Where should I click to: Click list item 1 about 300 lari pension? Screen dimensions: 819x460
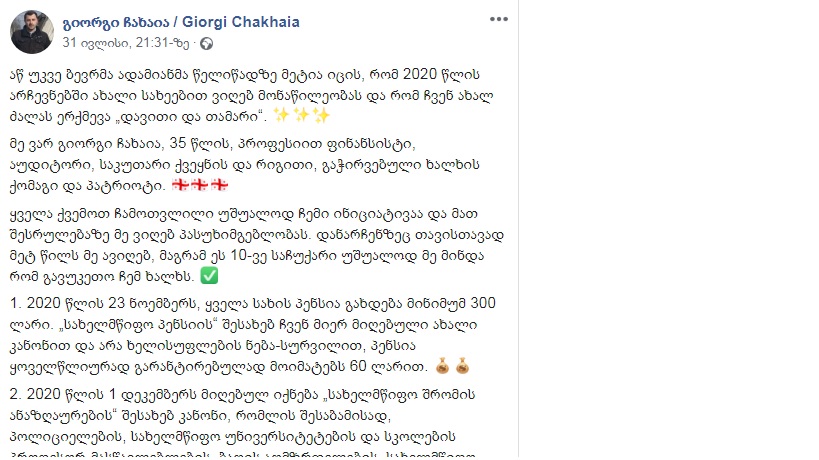[x=252, y=335]
